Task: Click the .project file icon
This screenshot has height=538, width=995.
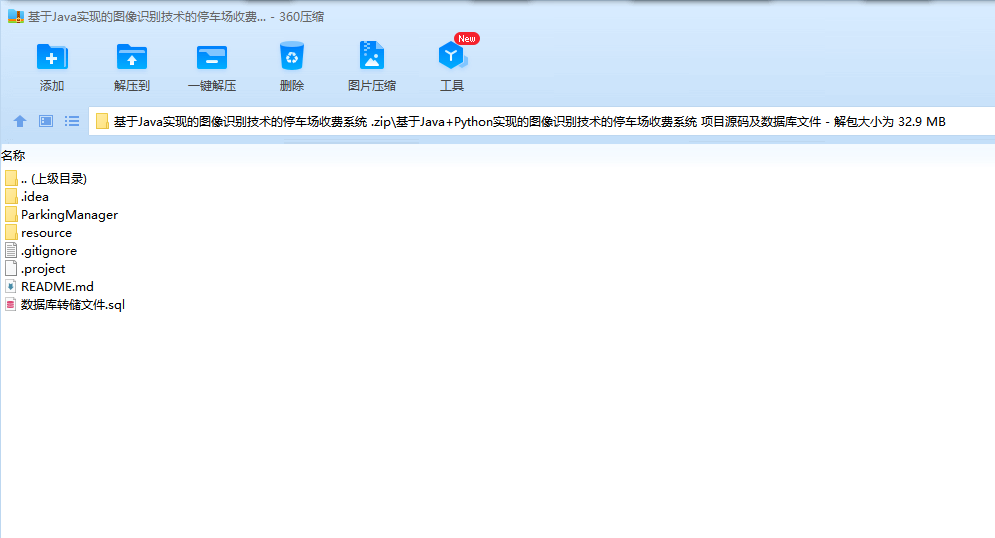Action: pyautogui.click(x=11, y=268)
